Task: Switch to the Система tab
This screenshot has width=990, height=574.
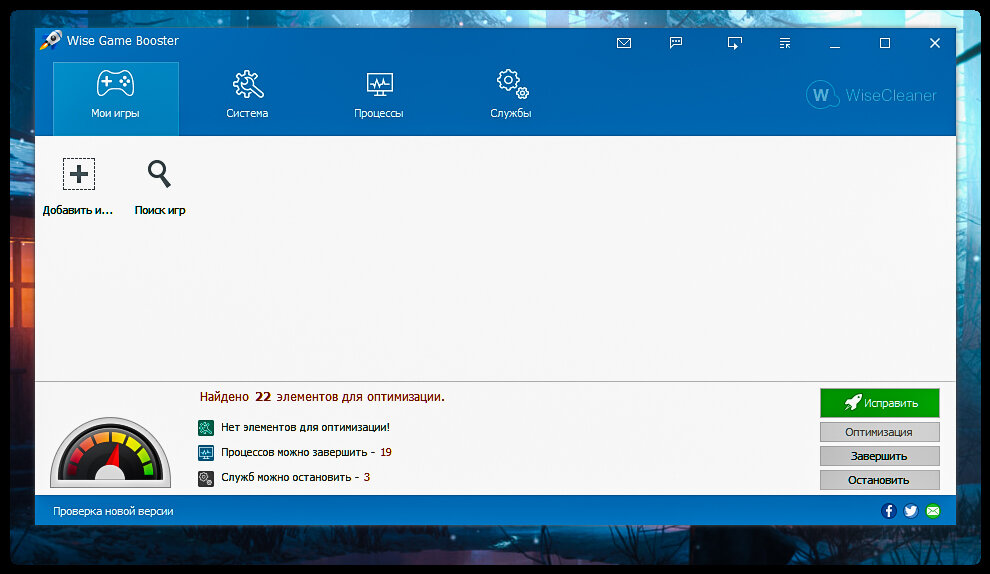Action: pyautogui.click(x=248, y=96)
